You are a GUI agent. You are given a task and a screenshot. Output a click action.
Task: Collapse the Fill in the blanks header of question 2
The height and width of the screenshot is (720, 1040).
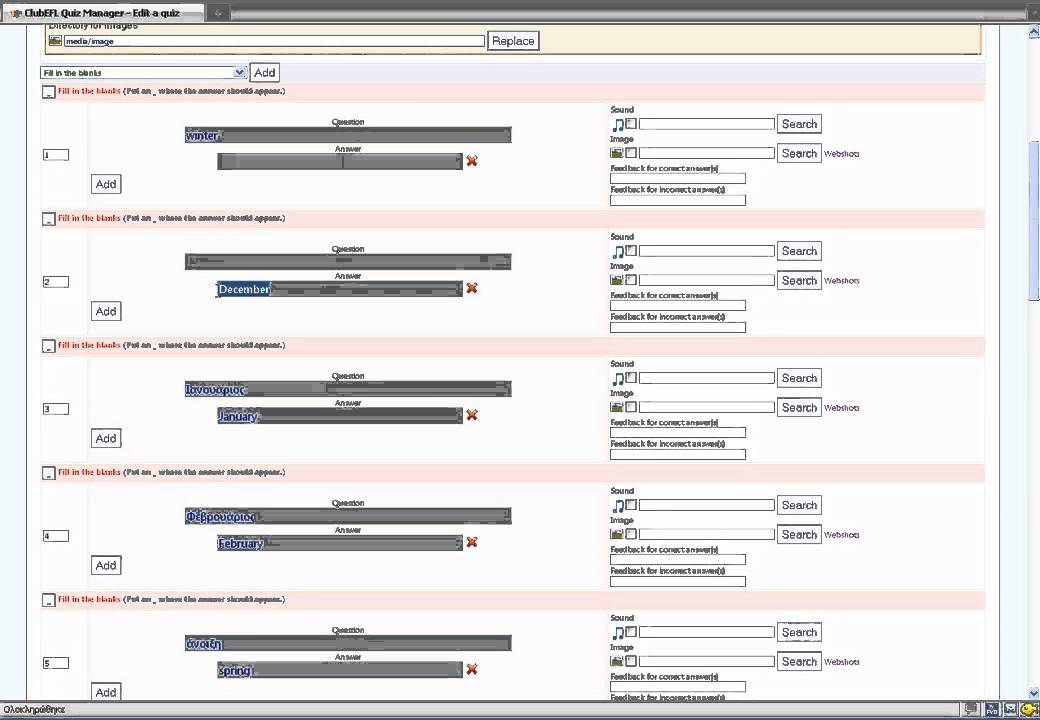(48, 219)
